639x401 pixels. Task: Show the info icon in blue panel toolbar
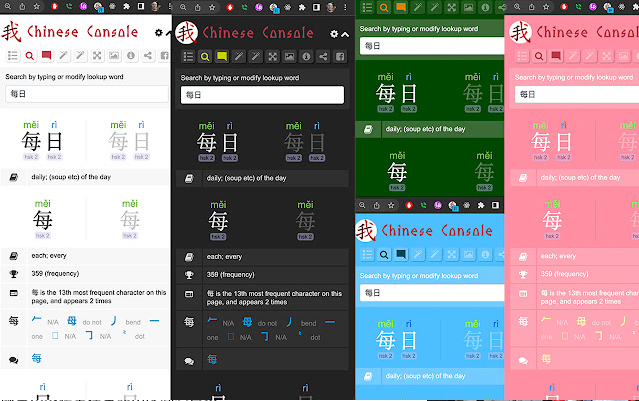[485, 255]
